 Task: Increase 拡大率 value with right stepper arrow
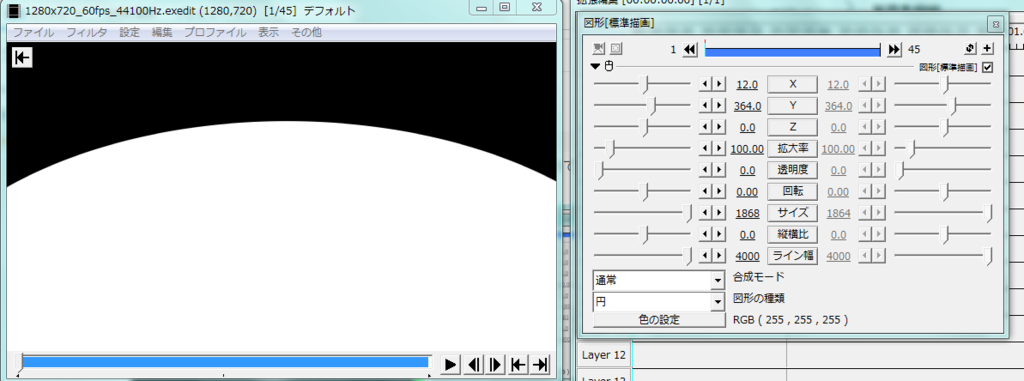point(719,149)
